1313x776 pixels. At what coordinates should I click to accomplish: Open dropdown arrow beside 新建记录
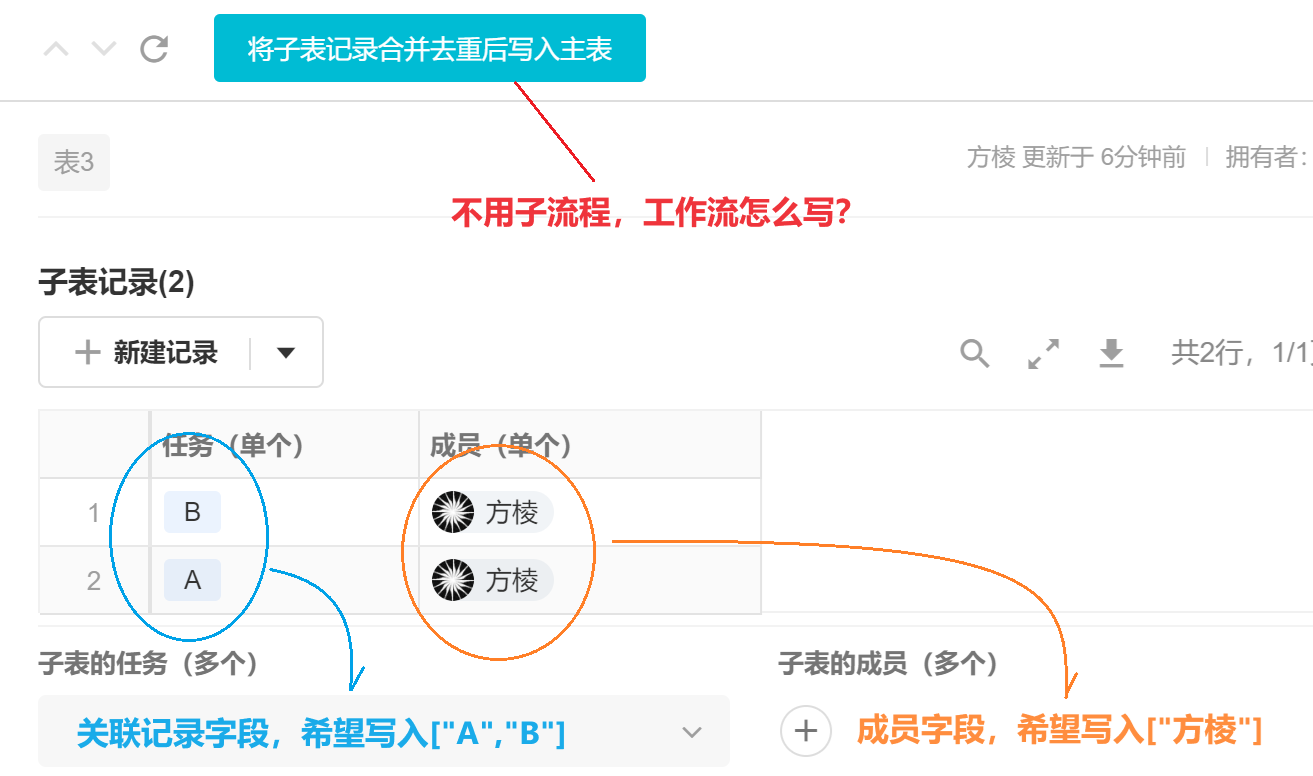click(x=286, y=352)
